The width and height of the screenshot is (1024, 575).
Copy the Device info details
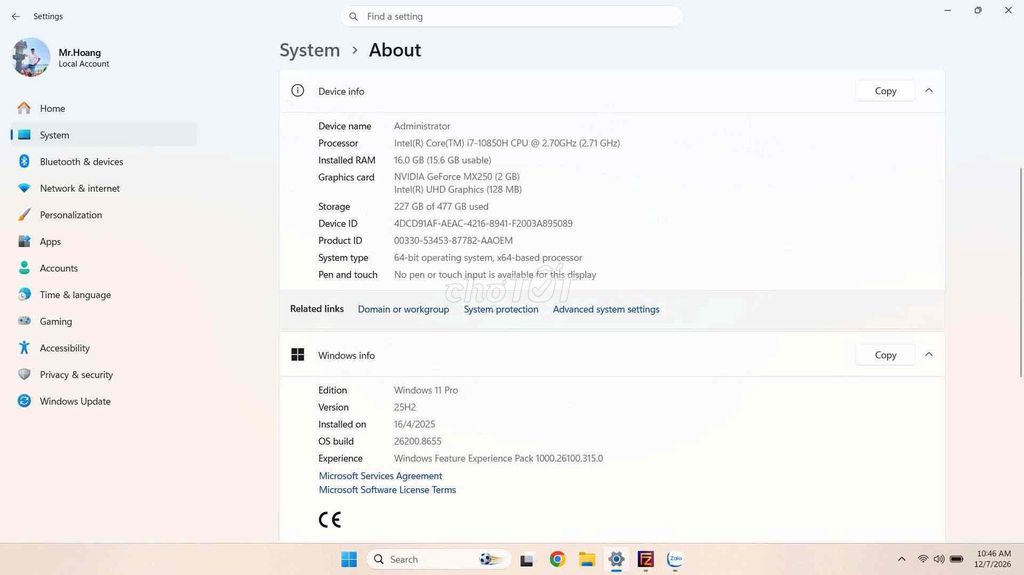point(885,91)
